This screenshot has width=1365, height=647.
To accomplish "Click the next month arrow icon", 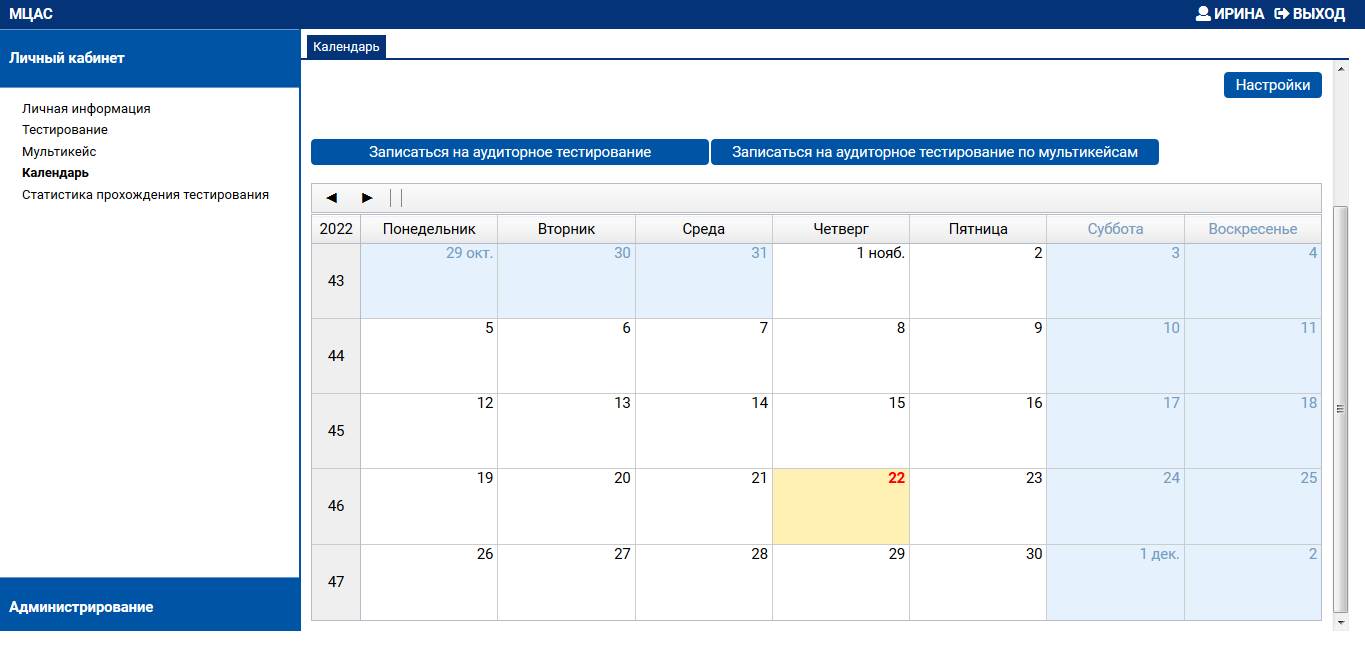I will (x=367, y=198).
